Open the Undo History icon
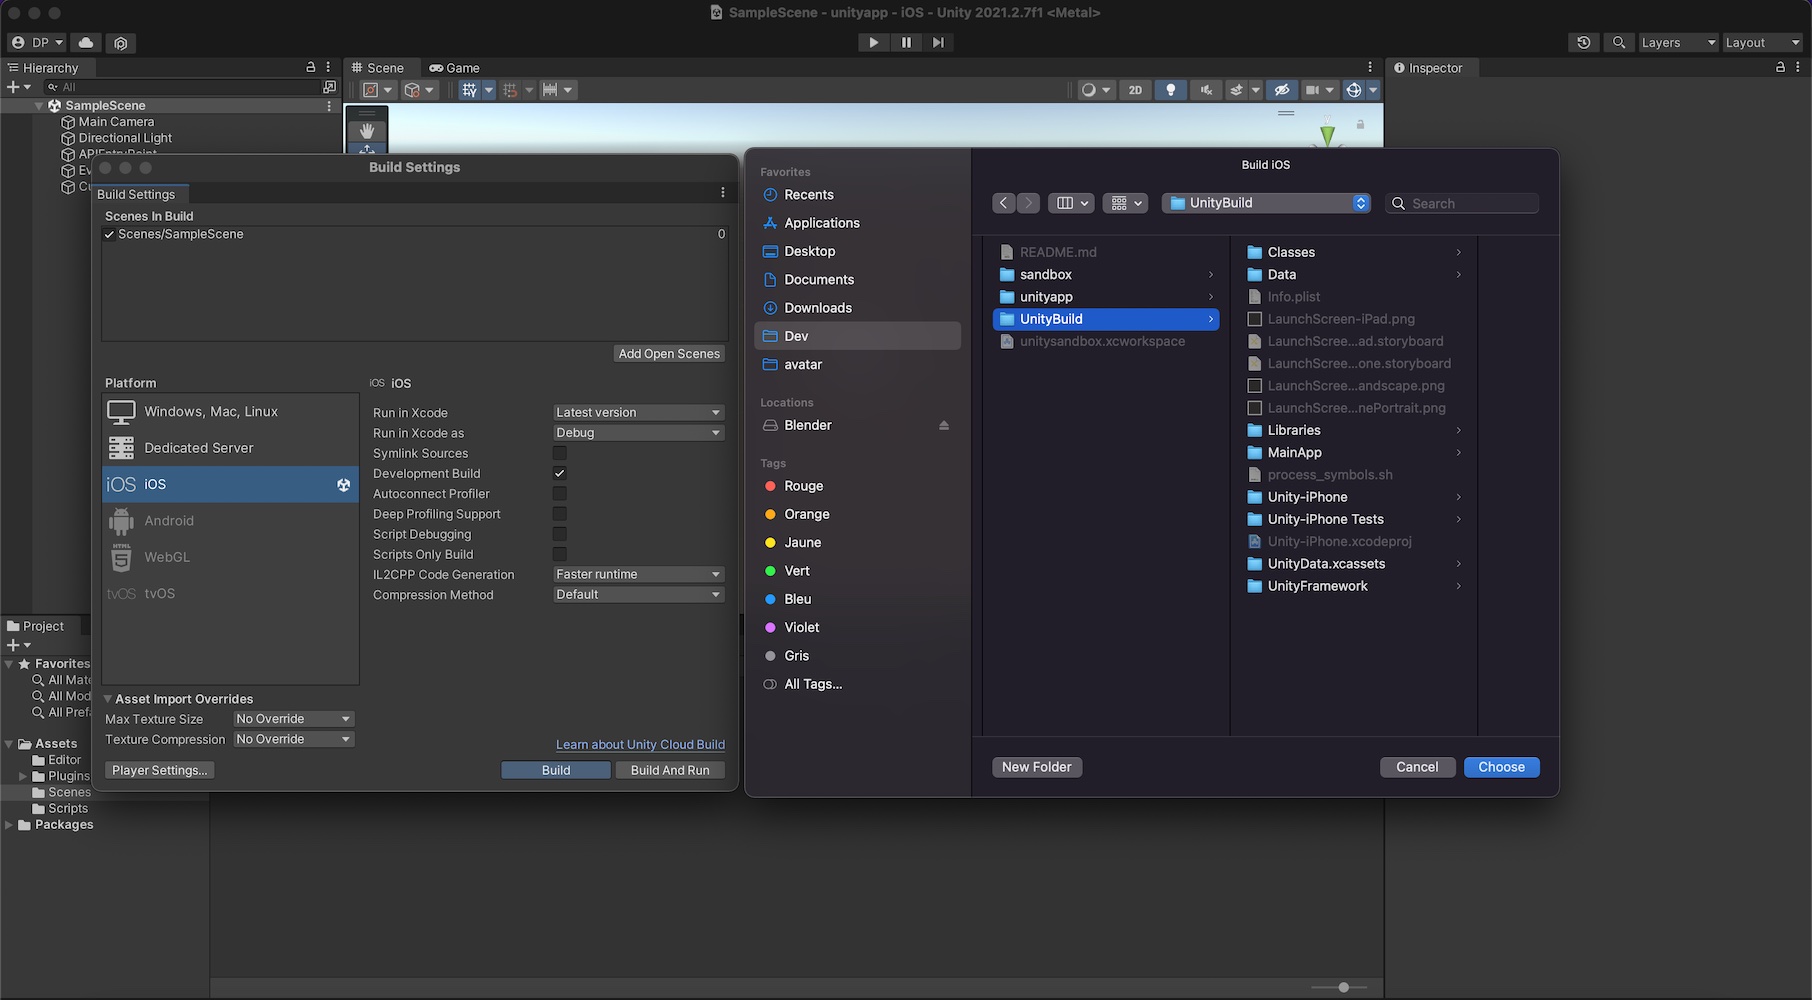This screenshot has height=1000, width=1812. point(1583,42)
